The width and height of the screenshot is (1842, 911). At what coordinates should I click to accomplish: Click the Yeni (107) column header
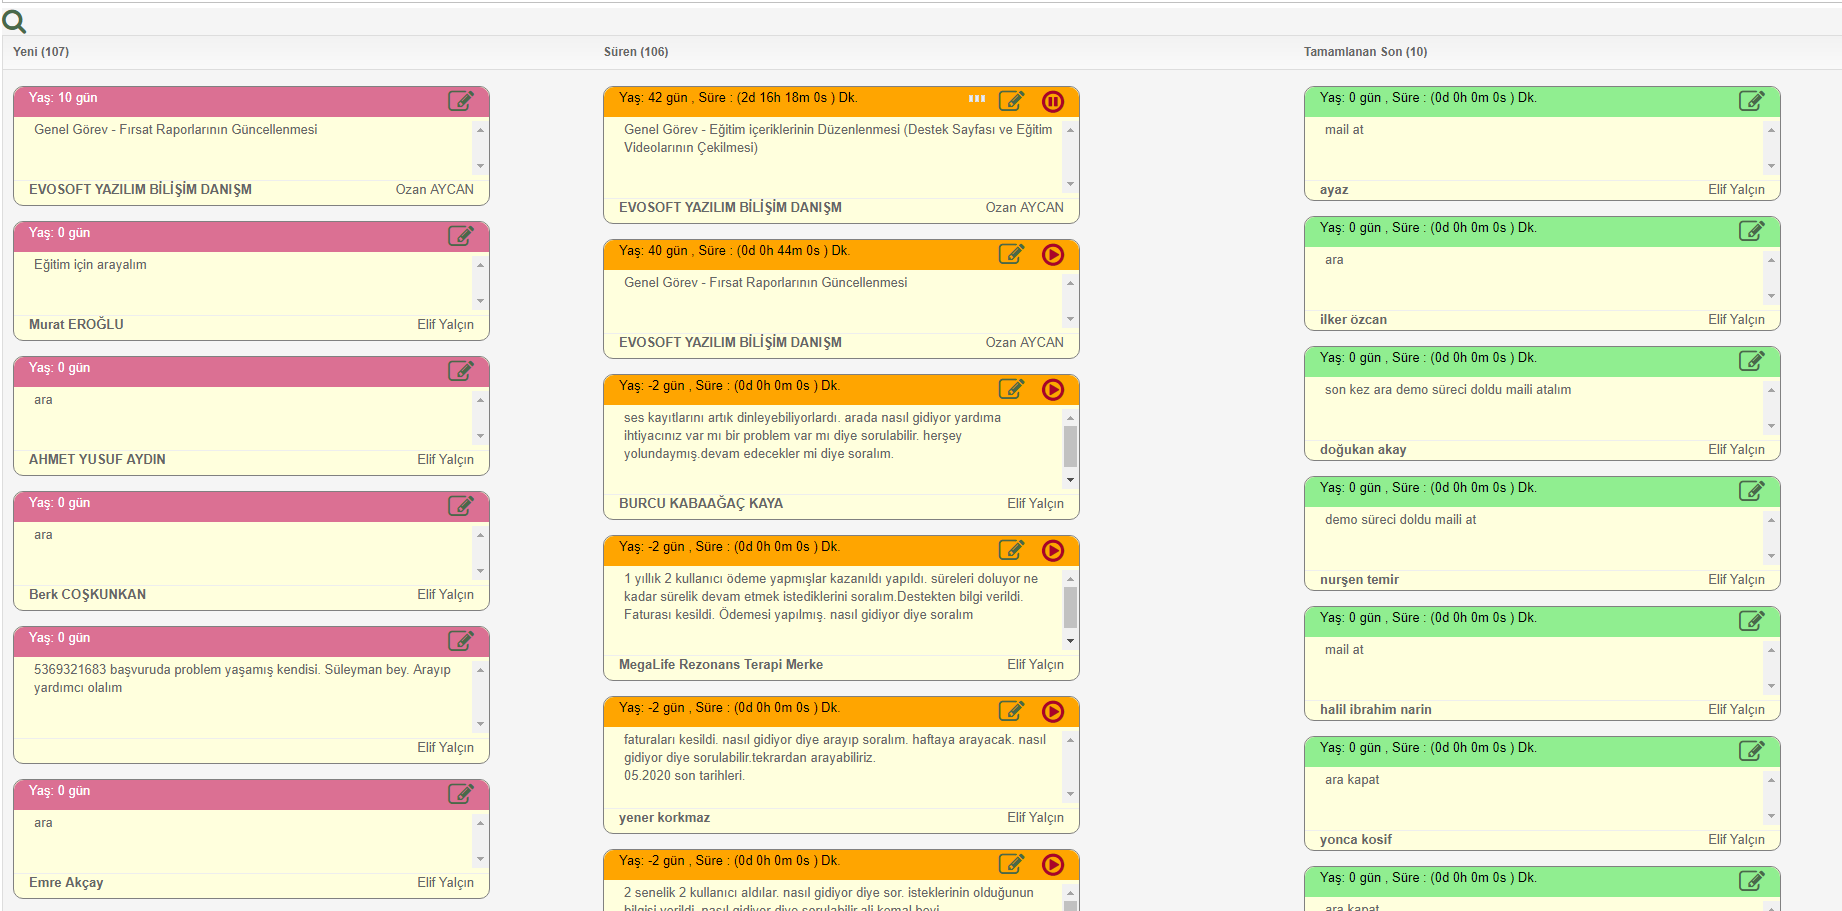[x=41, y=52]
